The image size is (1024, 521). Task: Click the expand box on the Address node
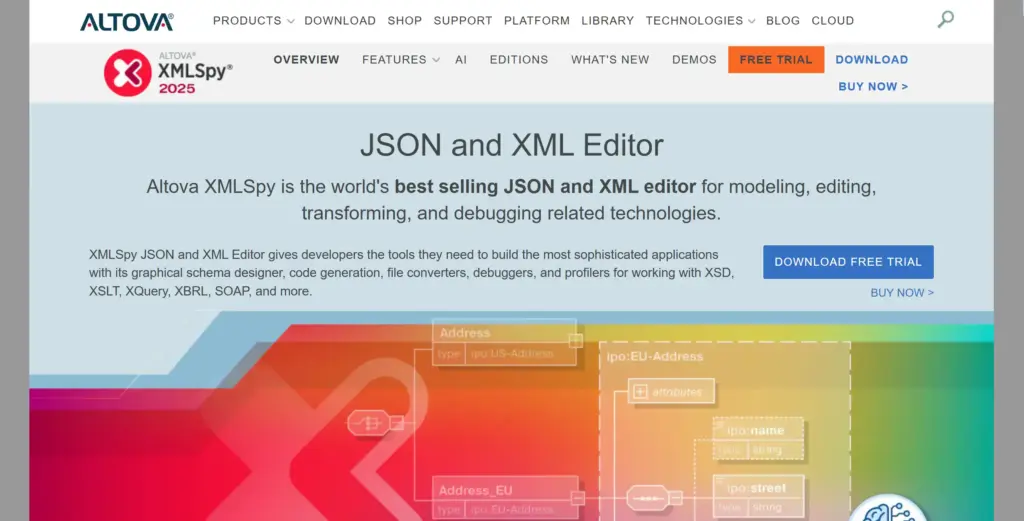click(x=576, y=341)
